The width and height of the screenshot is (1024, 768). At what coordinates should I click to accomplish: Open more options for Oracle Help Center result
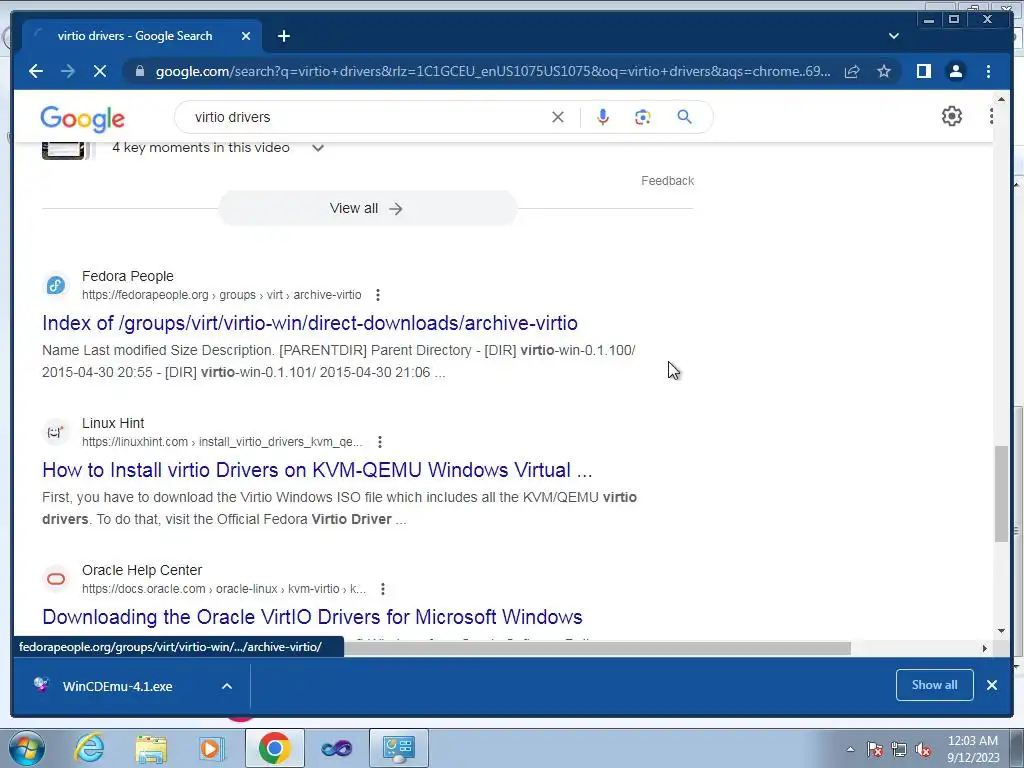383,589
